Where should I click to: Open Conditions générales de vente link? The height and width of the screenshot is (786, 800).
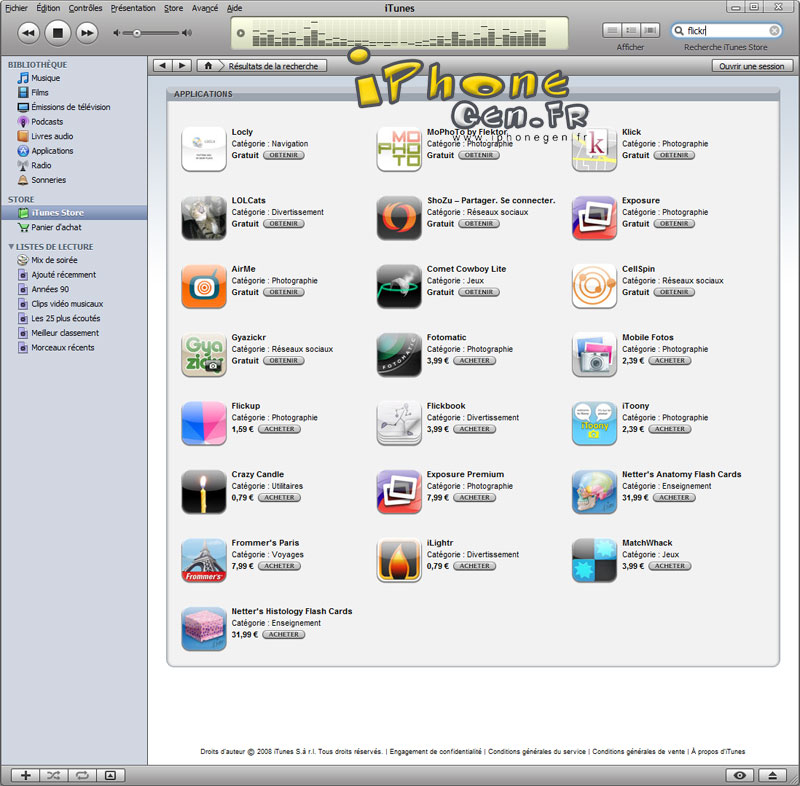tap(638, 752)
